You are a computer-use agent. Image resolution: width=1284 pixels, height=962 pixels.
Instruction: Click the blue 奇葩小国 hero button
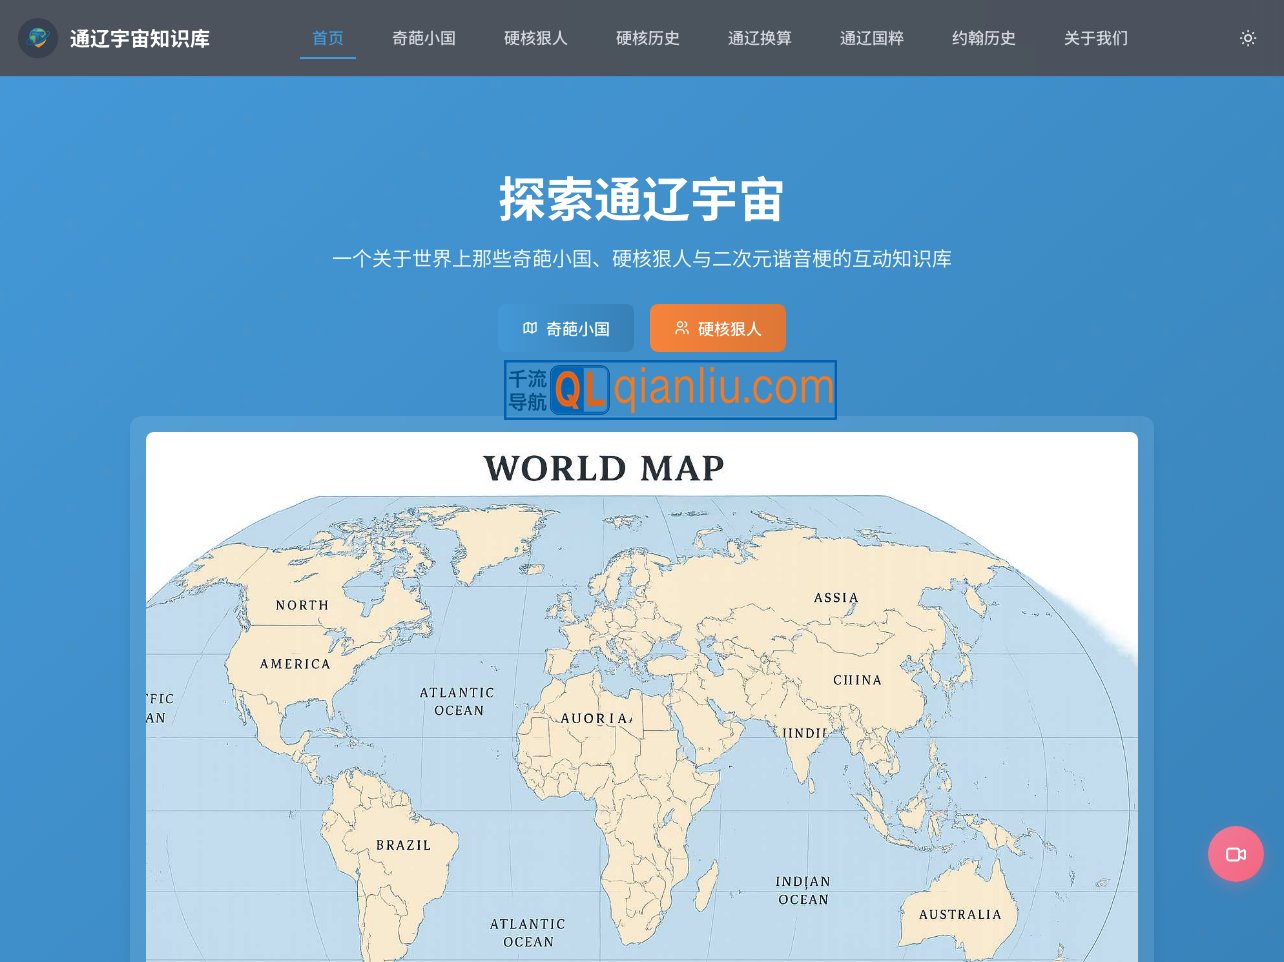pyautogui.click(x=565, y=327)
